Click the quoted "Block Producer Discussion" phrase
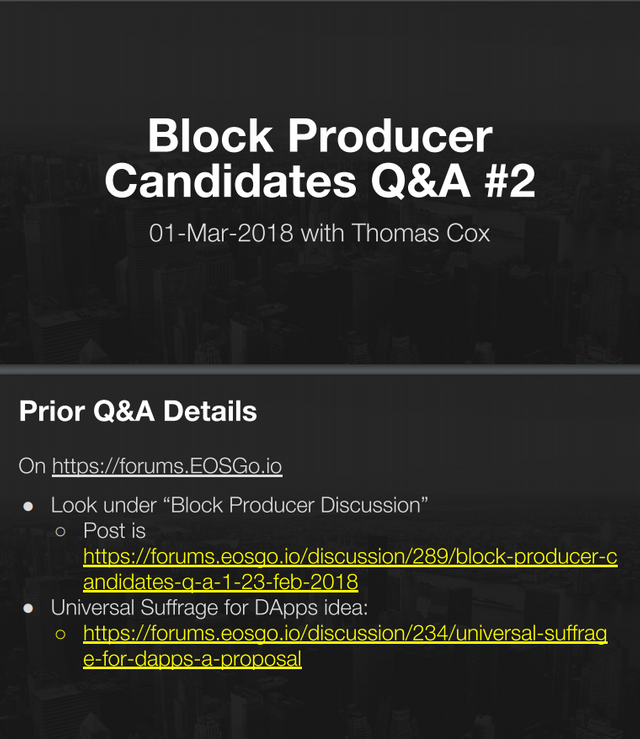The height and width of the screenshot is (739, 640). point(300,506)
